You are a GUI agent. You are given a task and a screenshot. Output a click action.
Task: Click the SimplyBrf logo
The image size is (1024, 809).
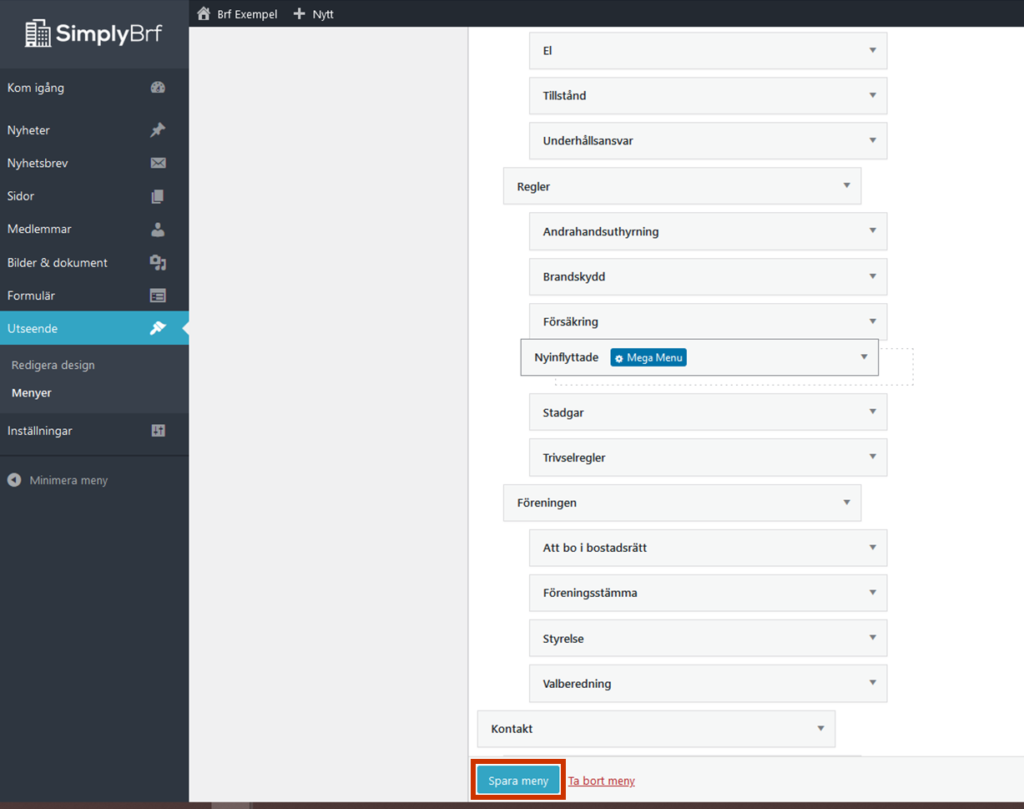tap(93, 33)
